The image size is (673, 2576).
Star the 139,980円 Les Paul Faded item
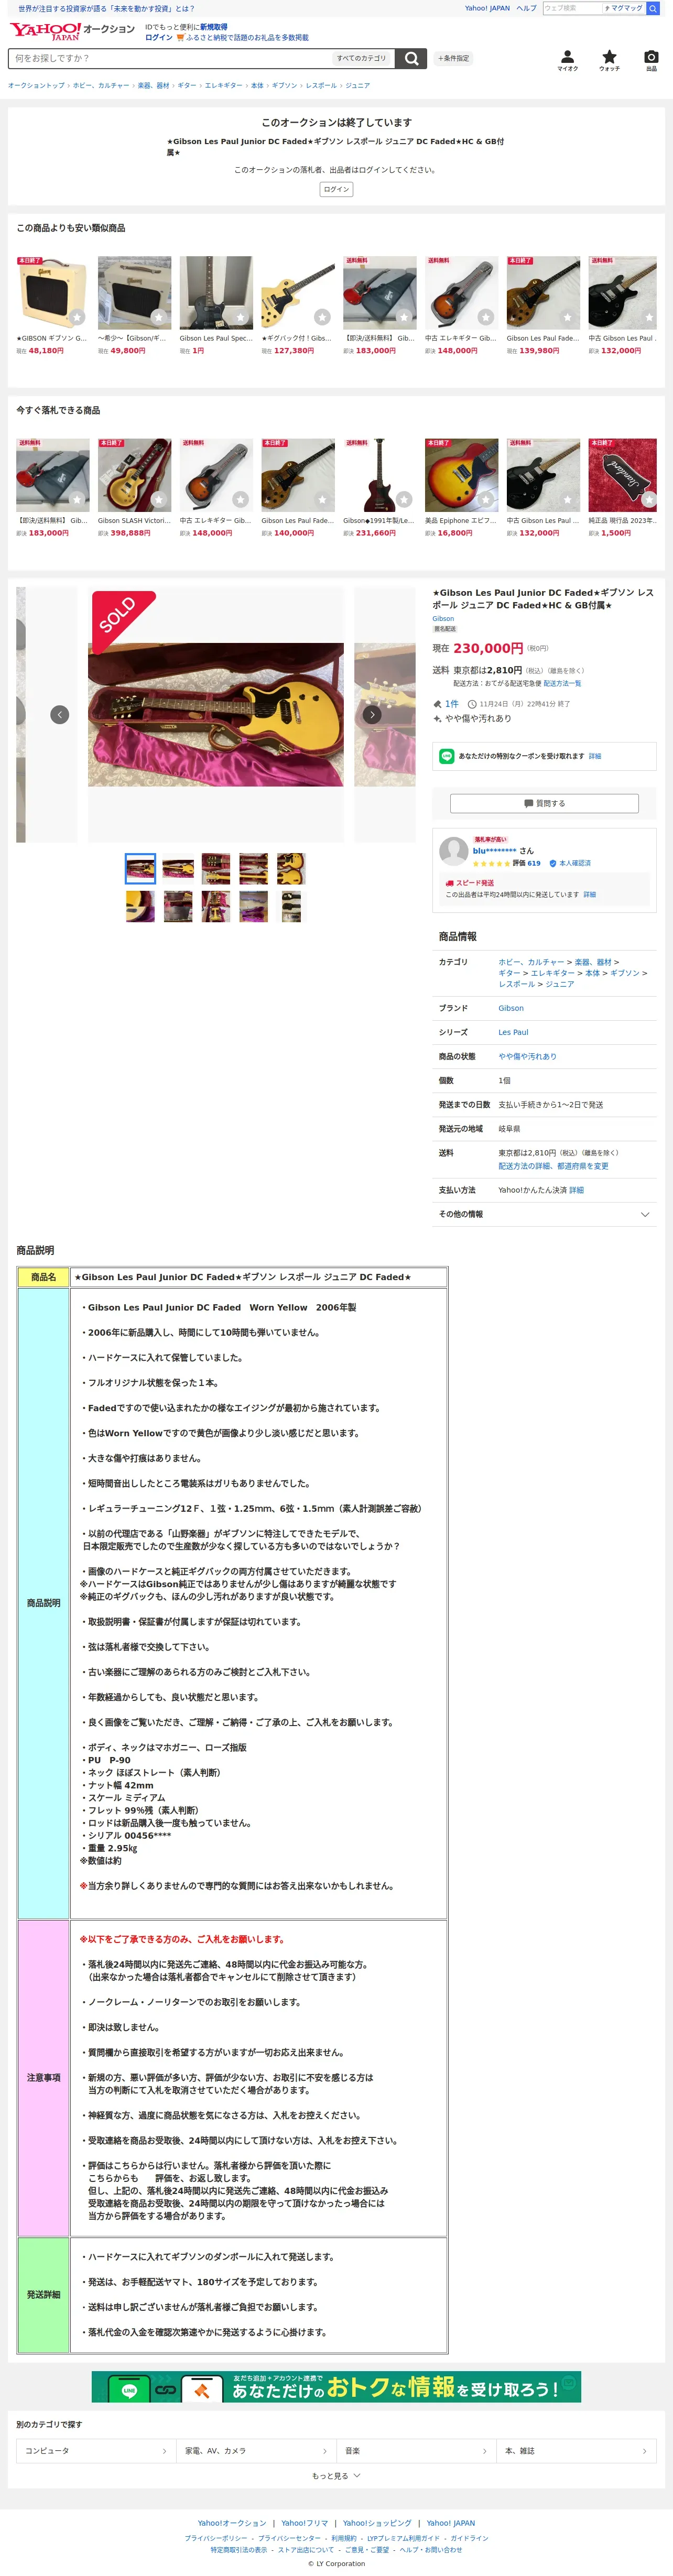tap(567, 317)
